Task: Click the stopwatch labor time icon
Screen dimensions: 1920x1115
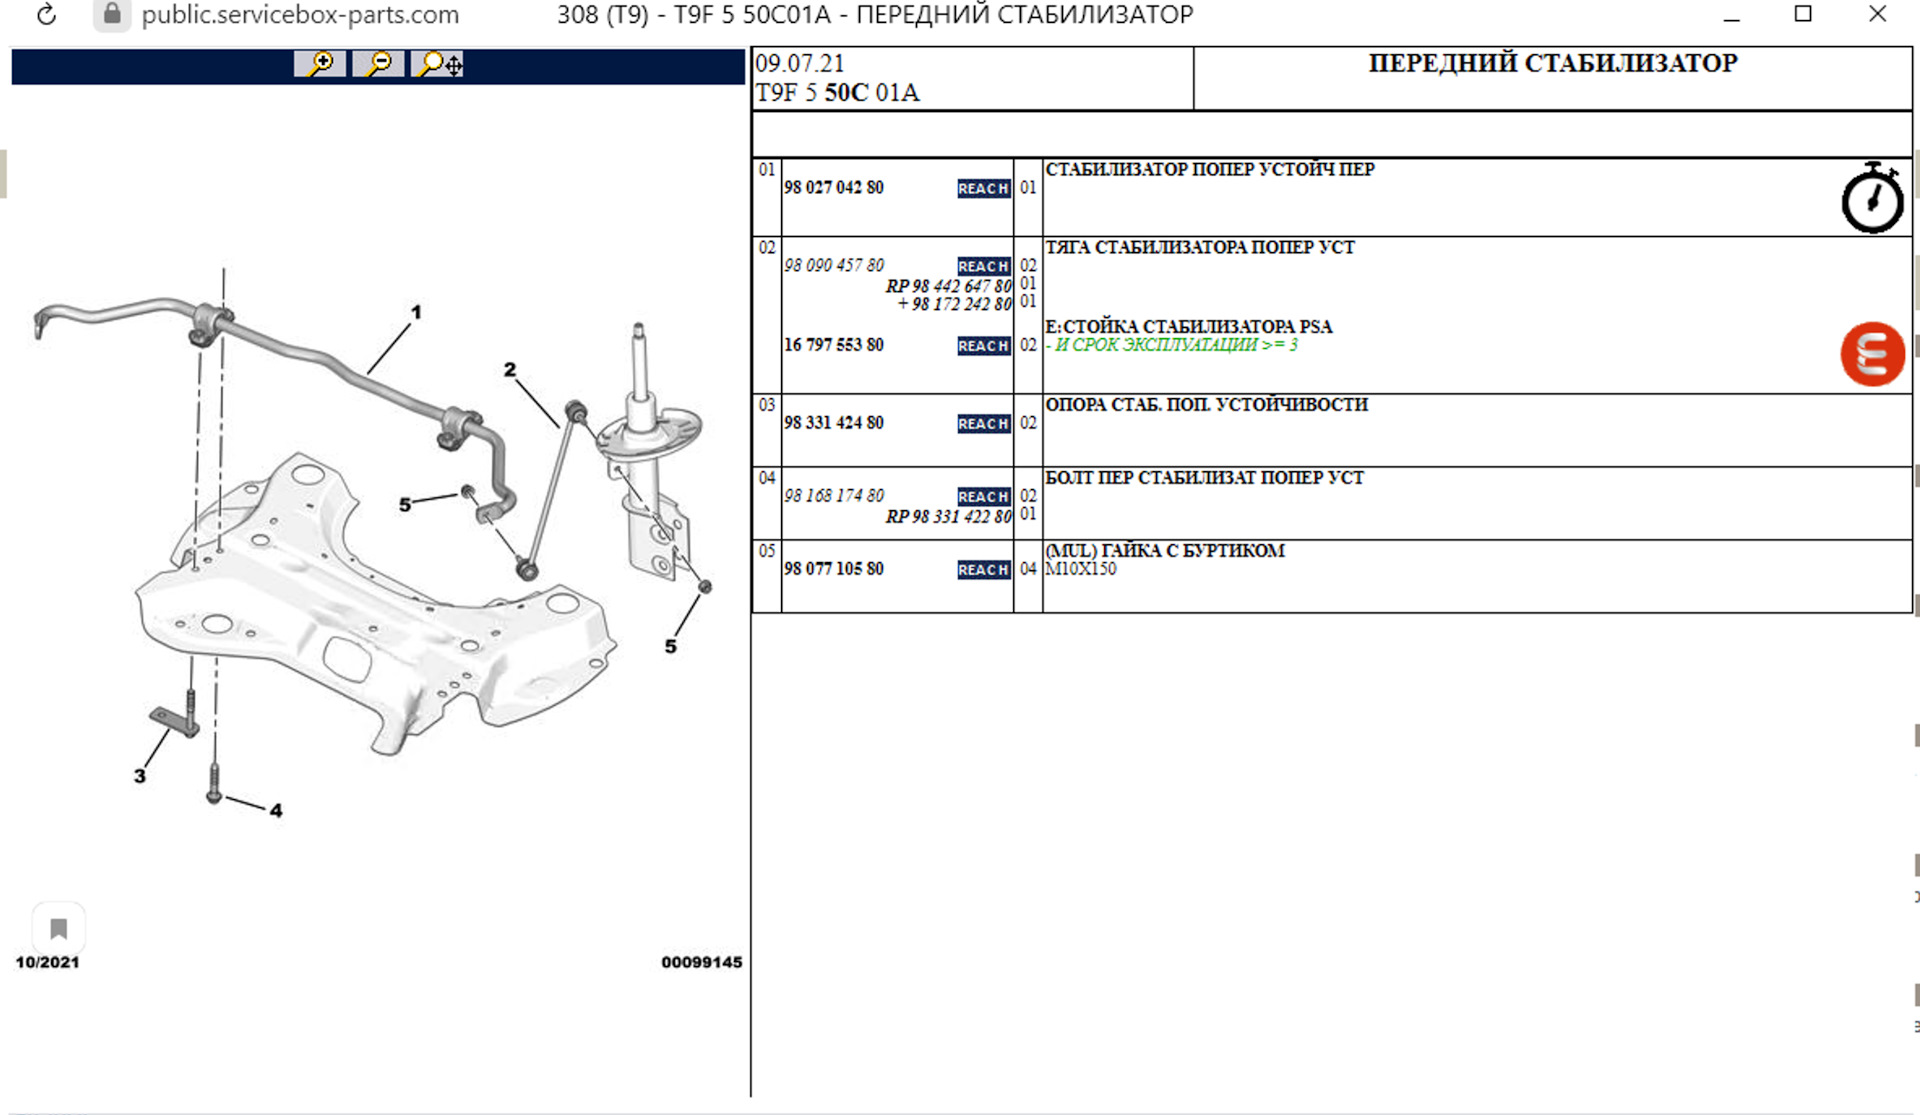Action: 1871,198
